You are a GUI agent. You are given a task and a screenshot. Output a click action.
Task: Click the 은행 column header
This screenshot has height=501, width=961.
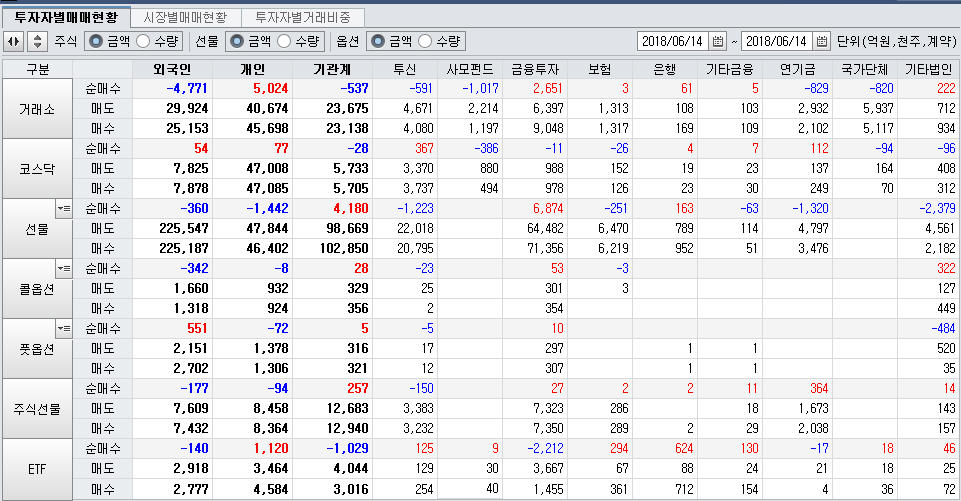(665, 69)
